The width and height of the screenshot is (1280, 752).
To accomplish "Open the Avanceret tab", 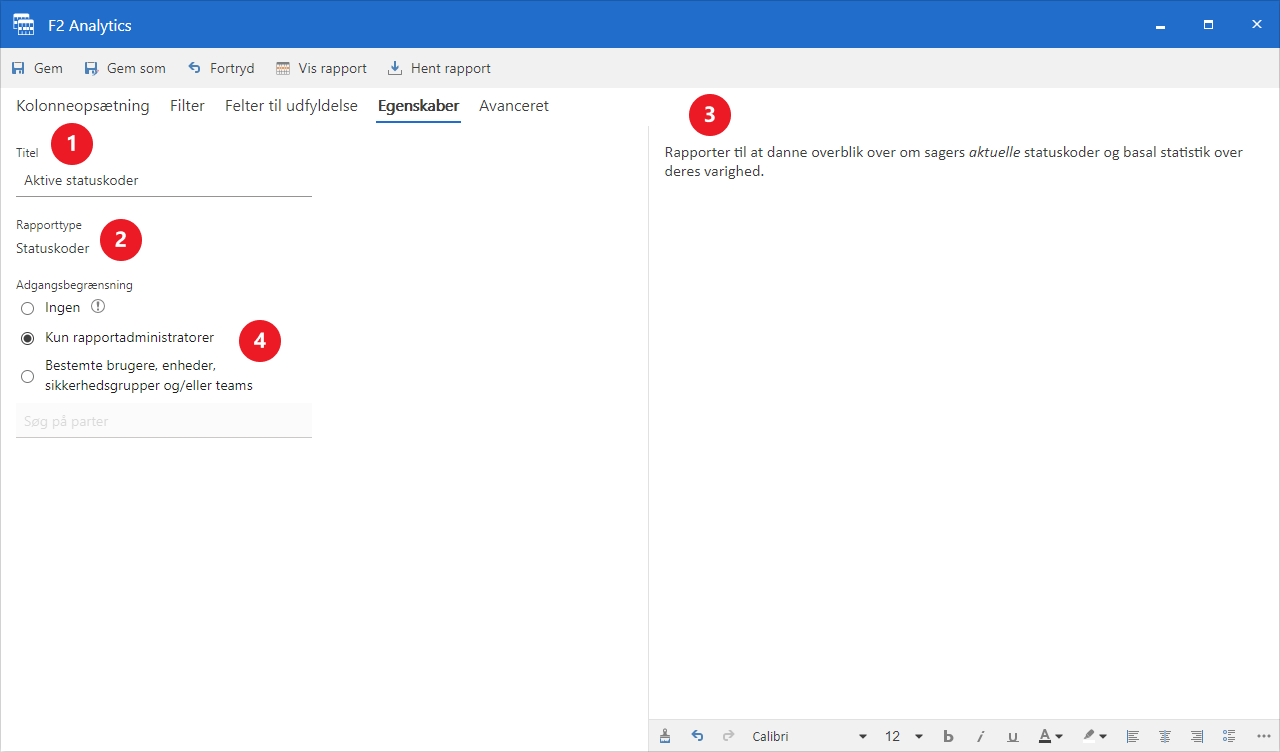I will click(513, 106).
